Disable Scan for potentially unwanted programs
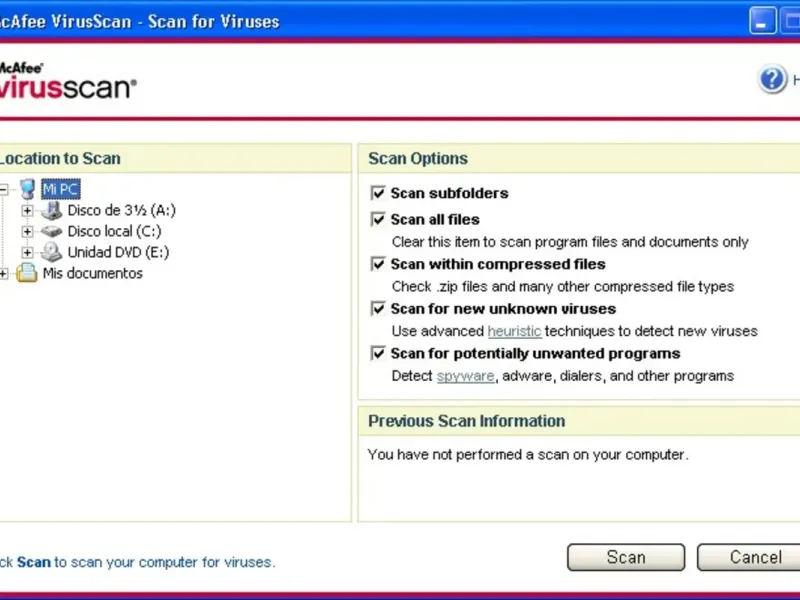This screenshot has height=600, width=800. tap(378, 354)
